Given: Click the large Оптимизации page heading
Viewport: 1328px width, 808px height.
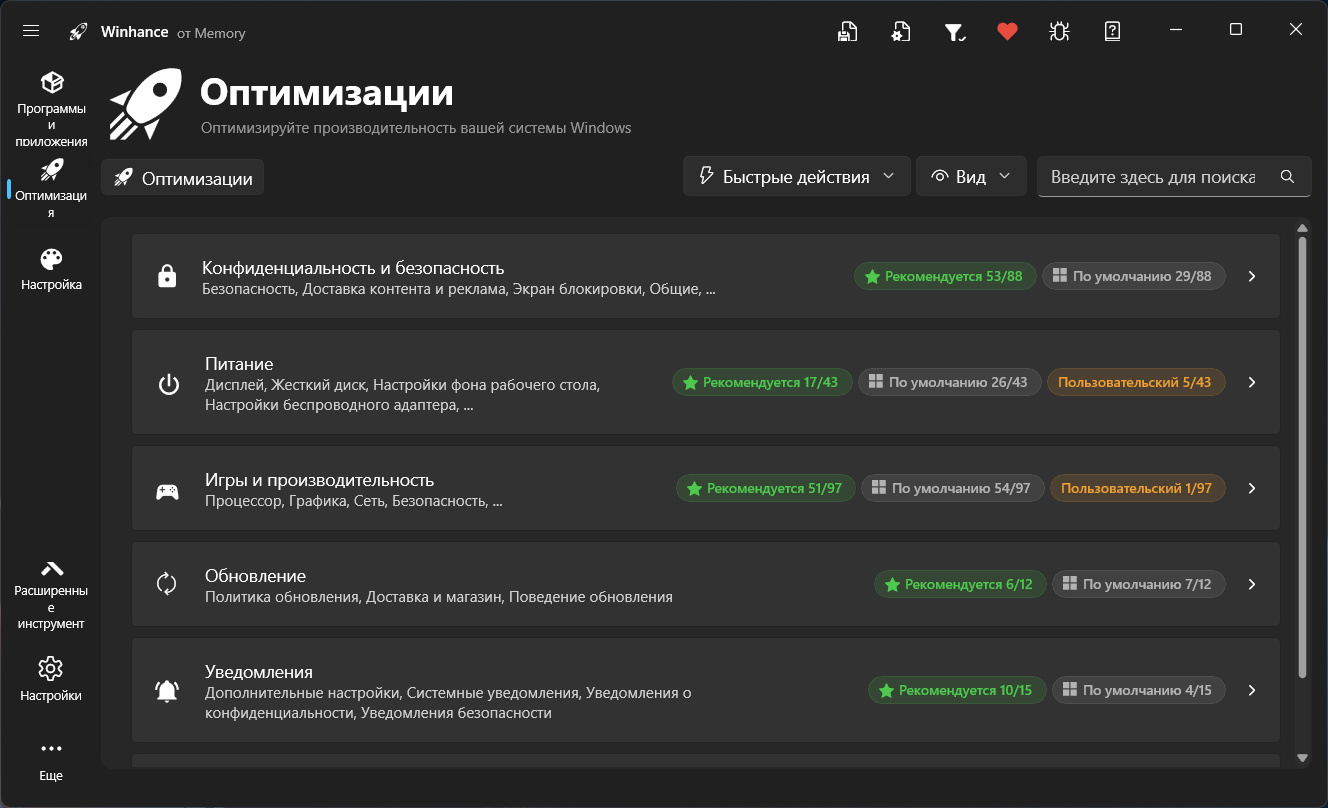Looking at the screenshot, I should [327, 93].
